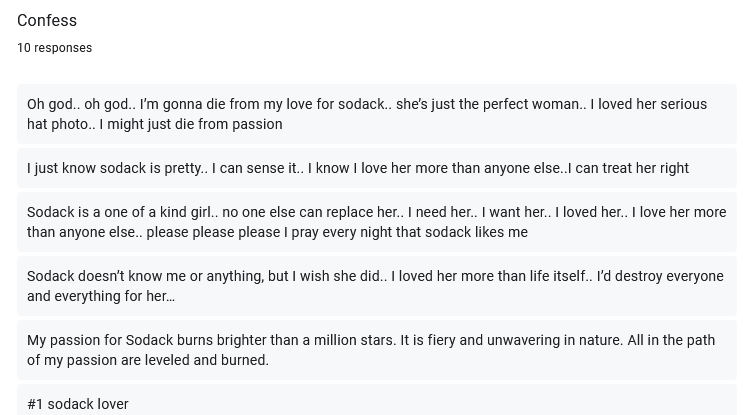Click the line "of my passion are leveled and burned."
Image resolution: width=743 pixels, height=415 pixels.
click(148, 360)
